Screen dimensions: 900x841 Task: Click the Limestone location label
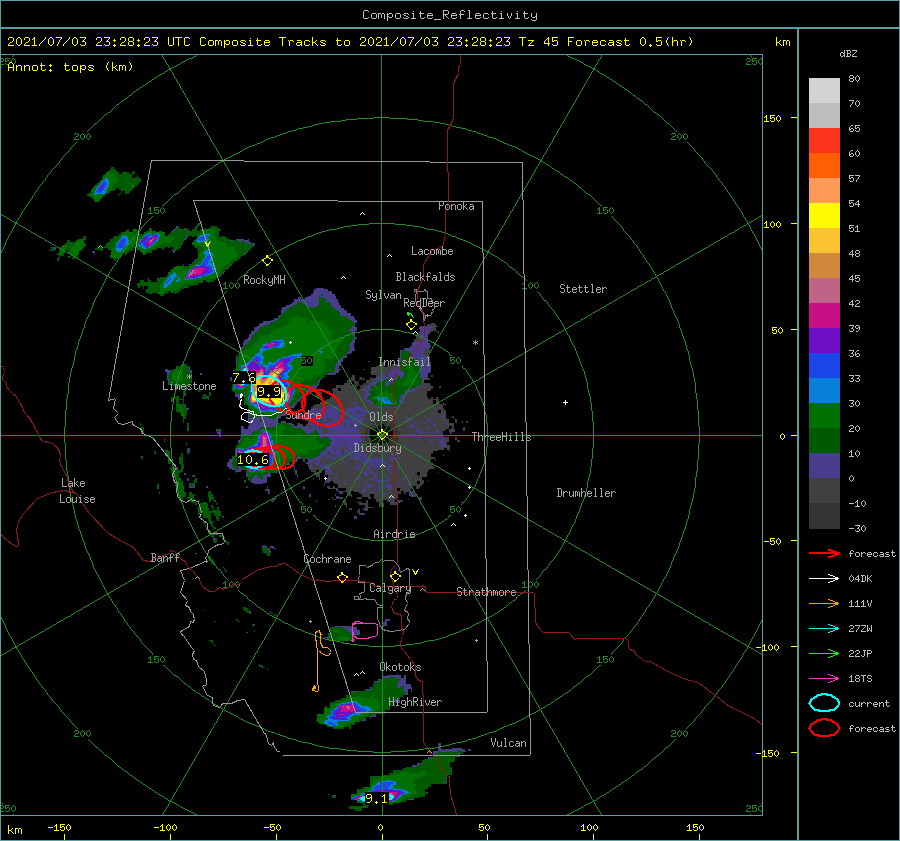(189, 386)
